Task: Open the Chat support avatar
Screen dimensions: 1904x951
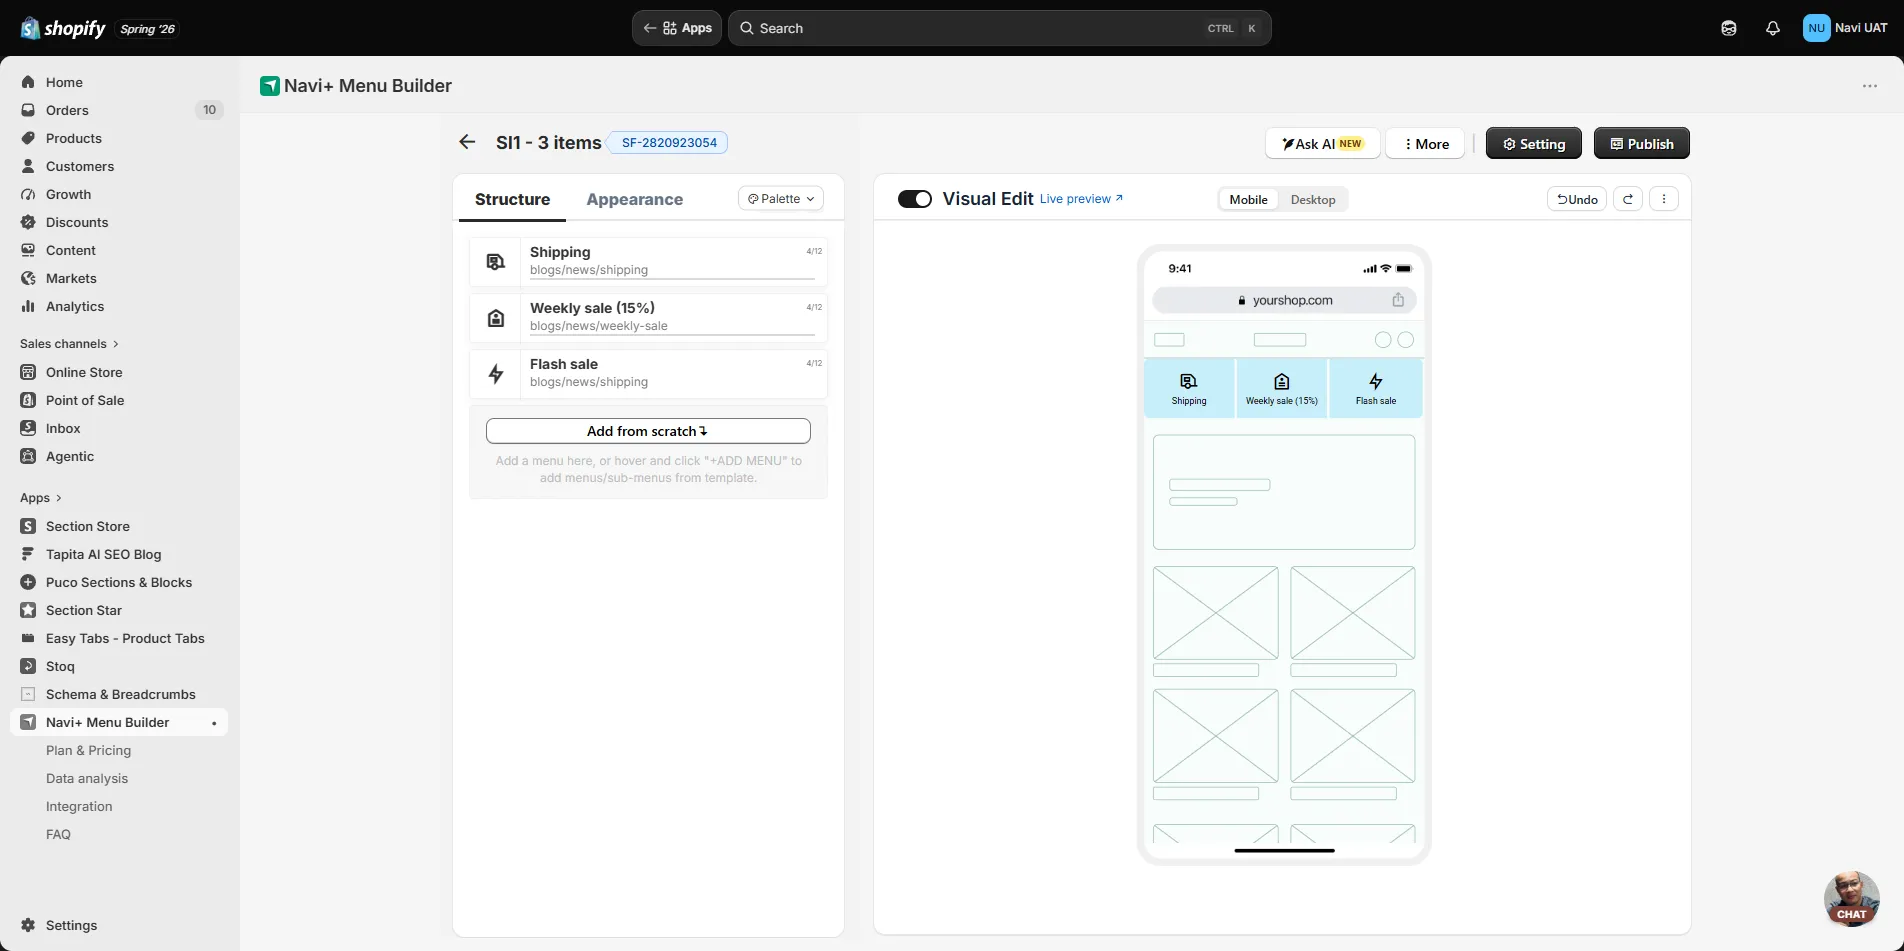Action: [x=1852, y=898]
